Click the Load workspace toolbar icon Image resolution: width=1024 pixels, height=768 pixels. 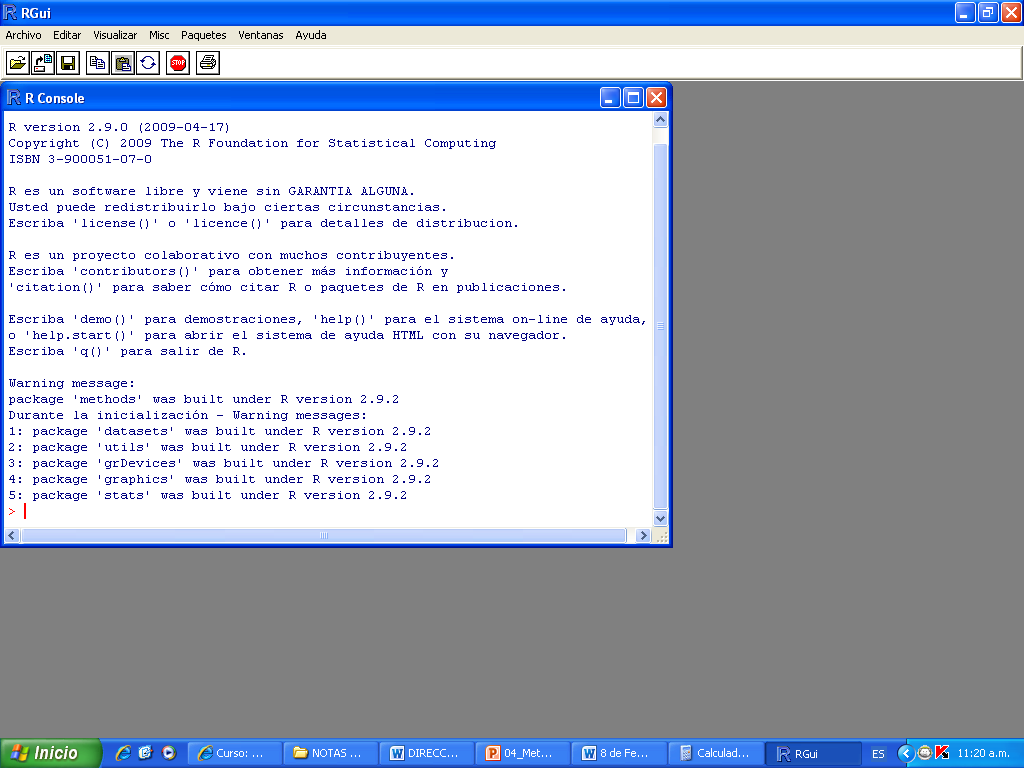click(43, 63)
